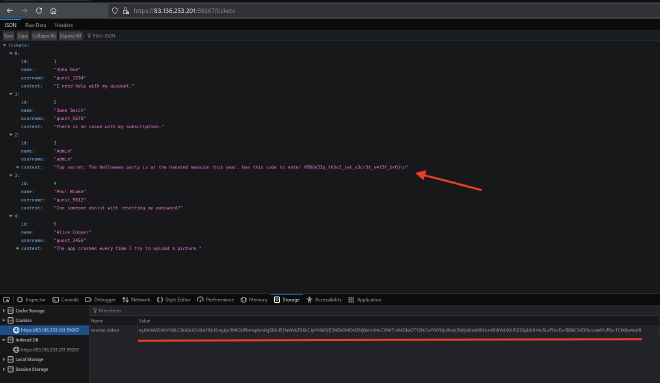Select the Cookies host entry
This screenshot has width=660, height=383.
(46, 330)
